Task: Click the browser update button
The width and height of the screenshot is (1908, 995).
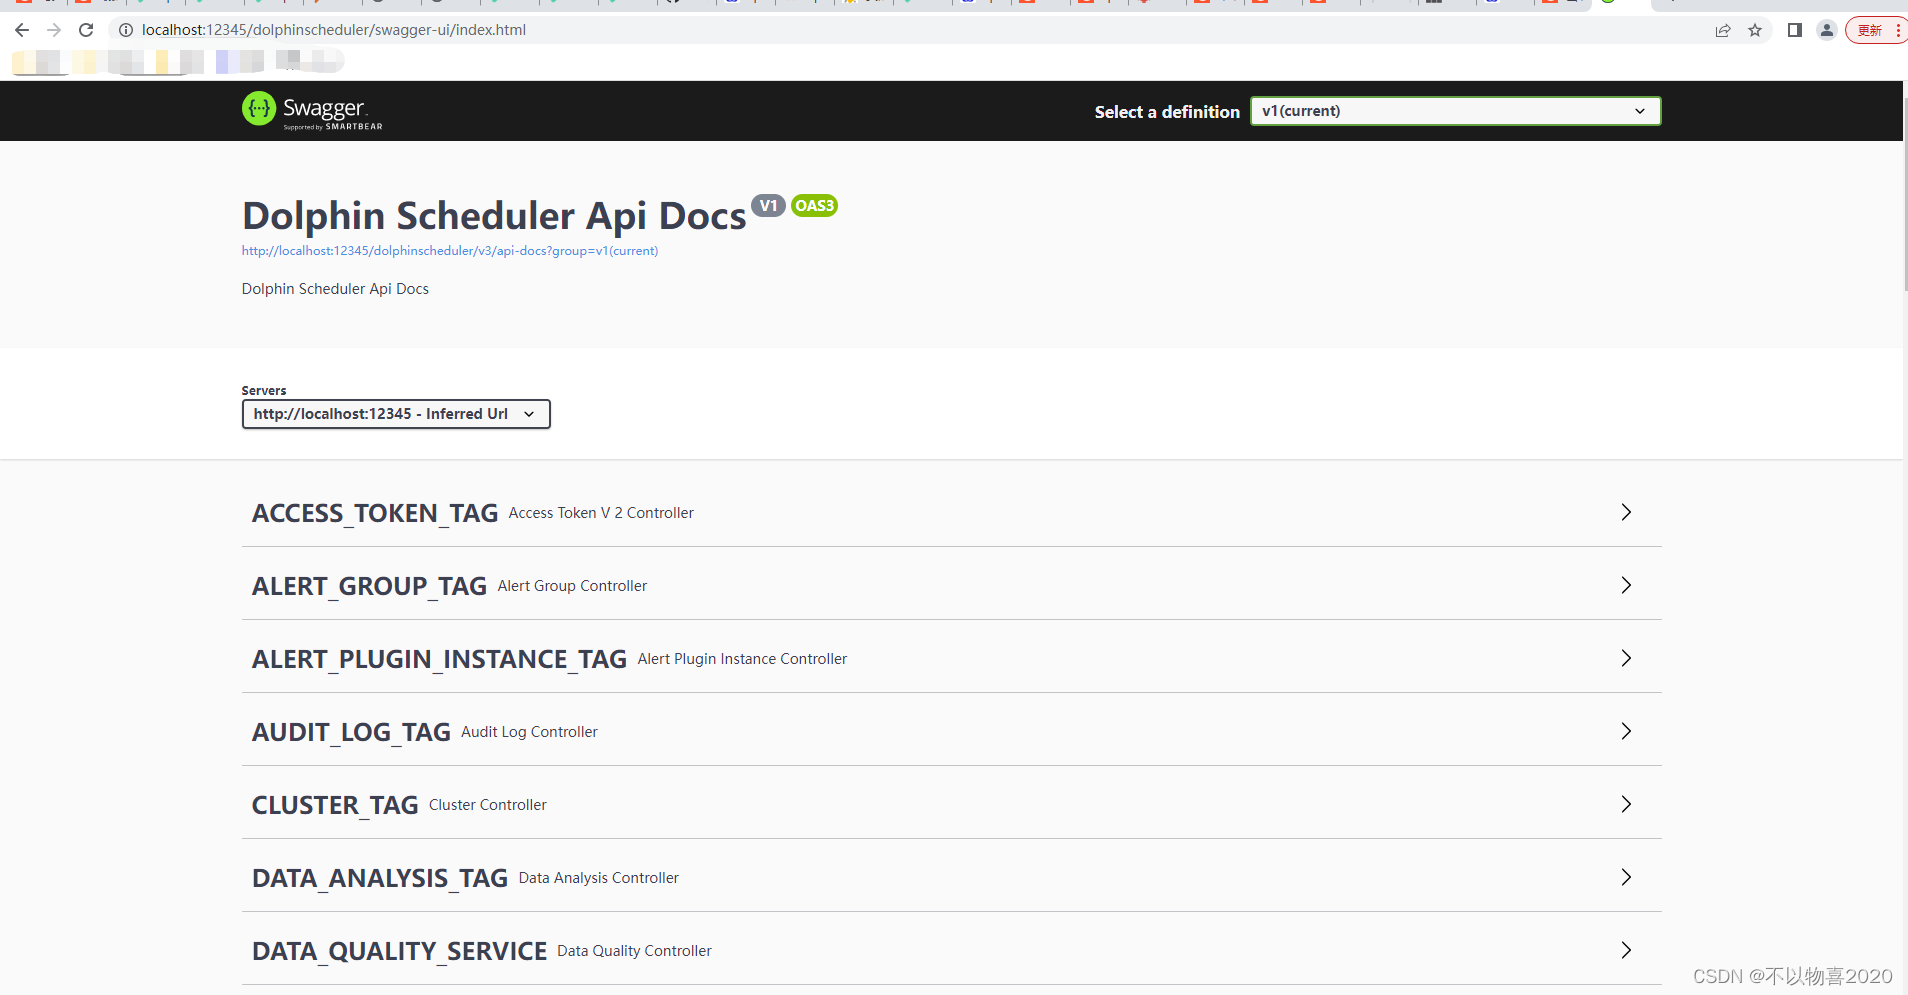Action: pyautogui.click(x=1877, y=30)
